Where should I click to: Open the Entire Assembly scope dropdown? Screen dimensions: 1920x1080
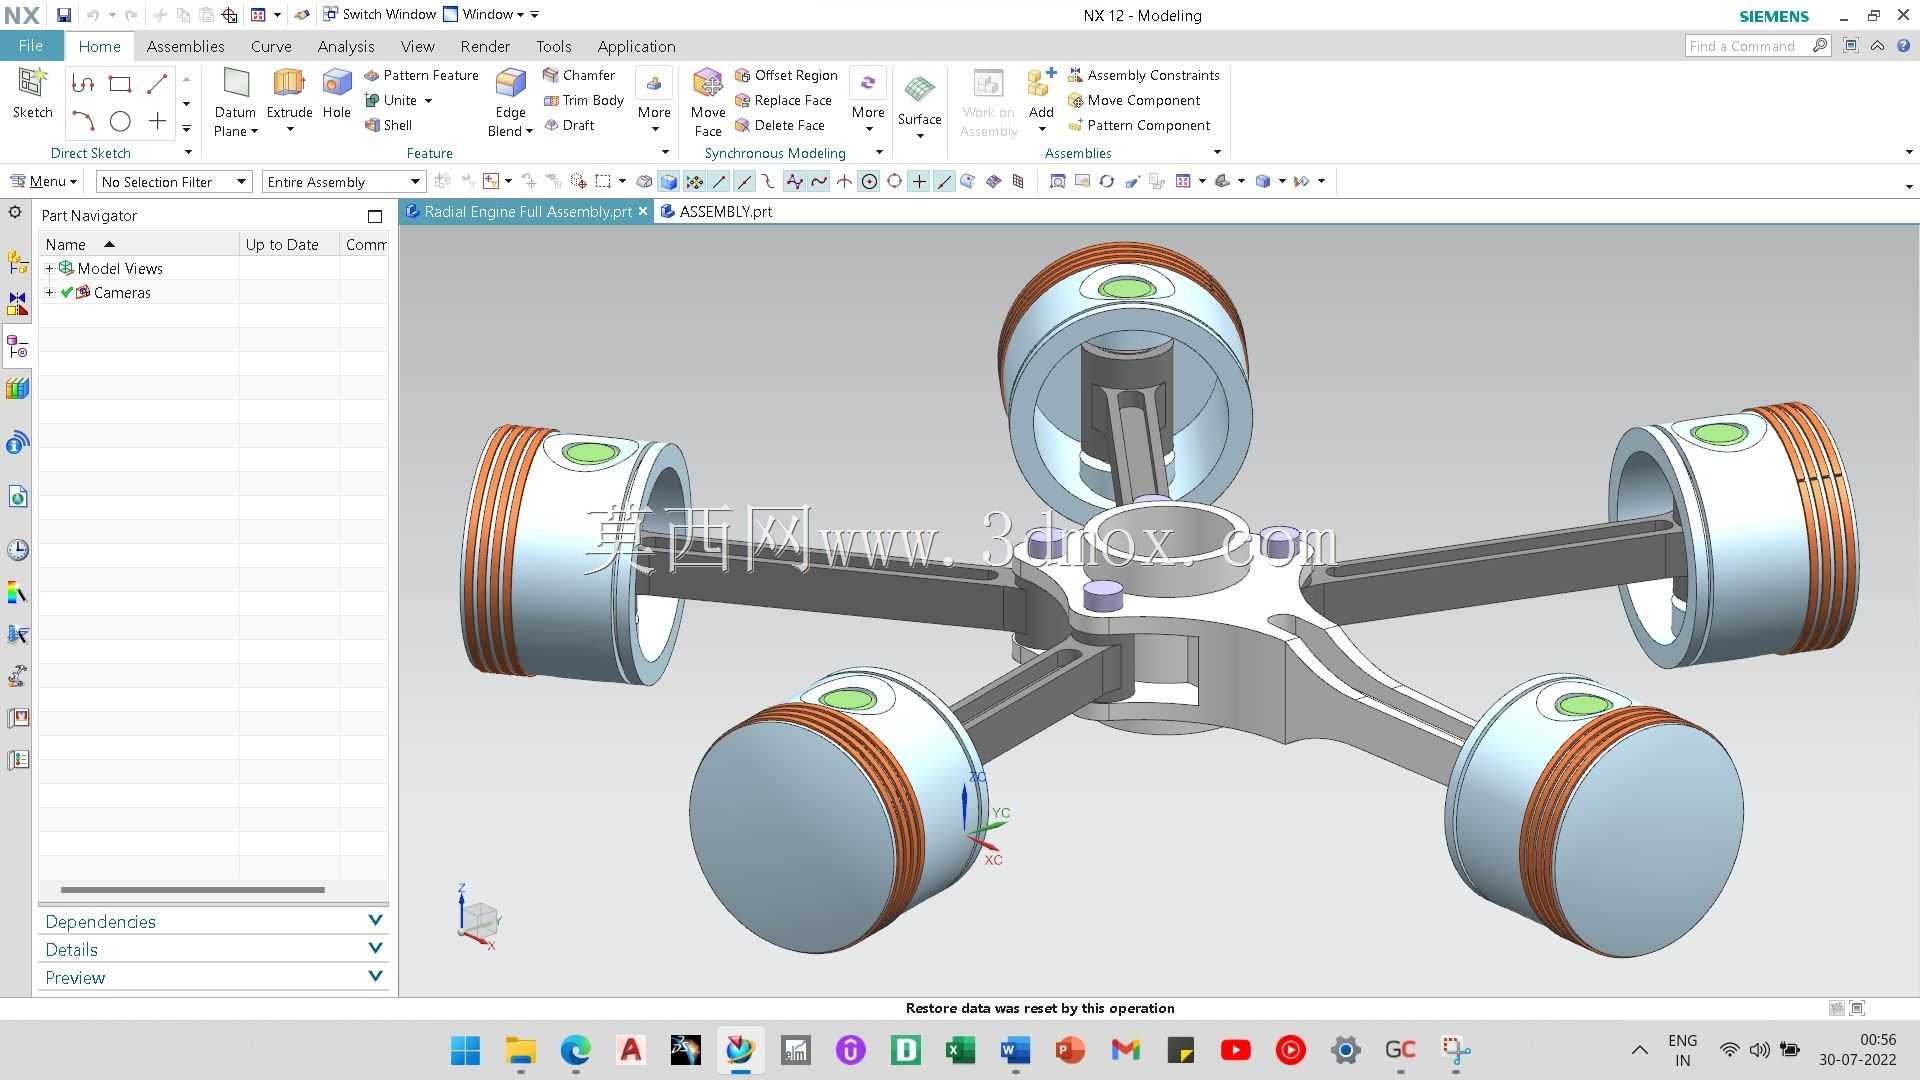(x=344, y=181)
